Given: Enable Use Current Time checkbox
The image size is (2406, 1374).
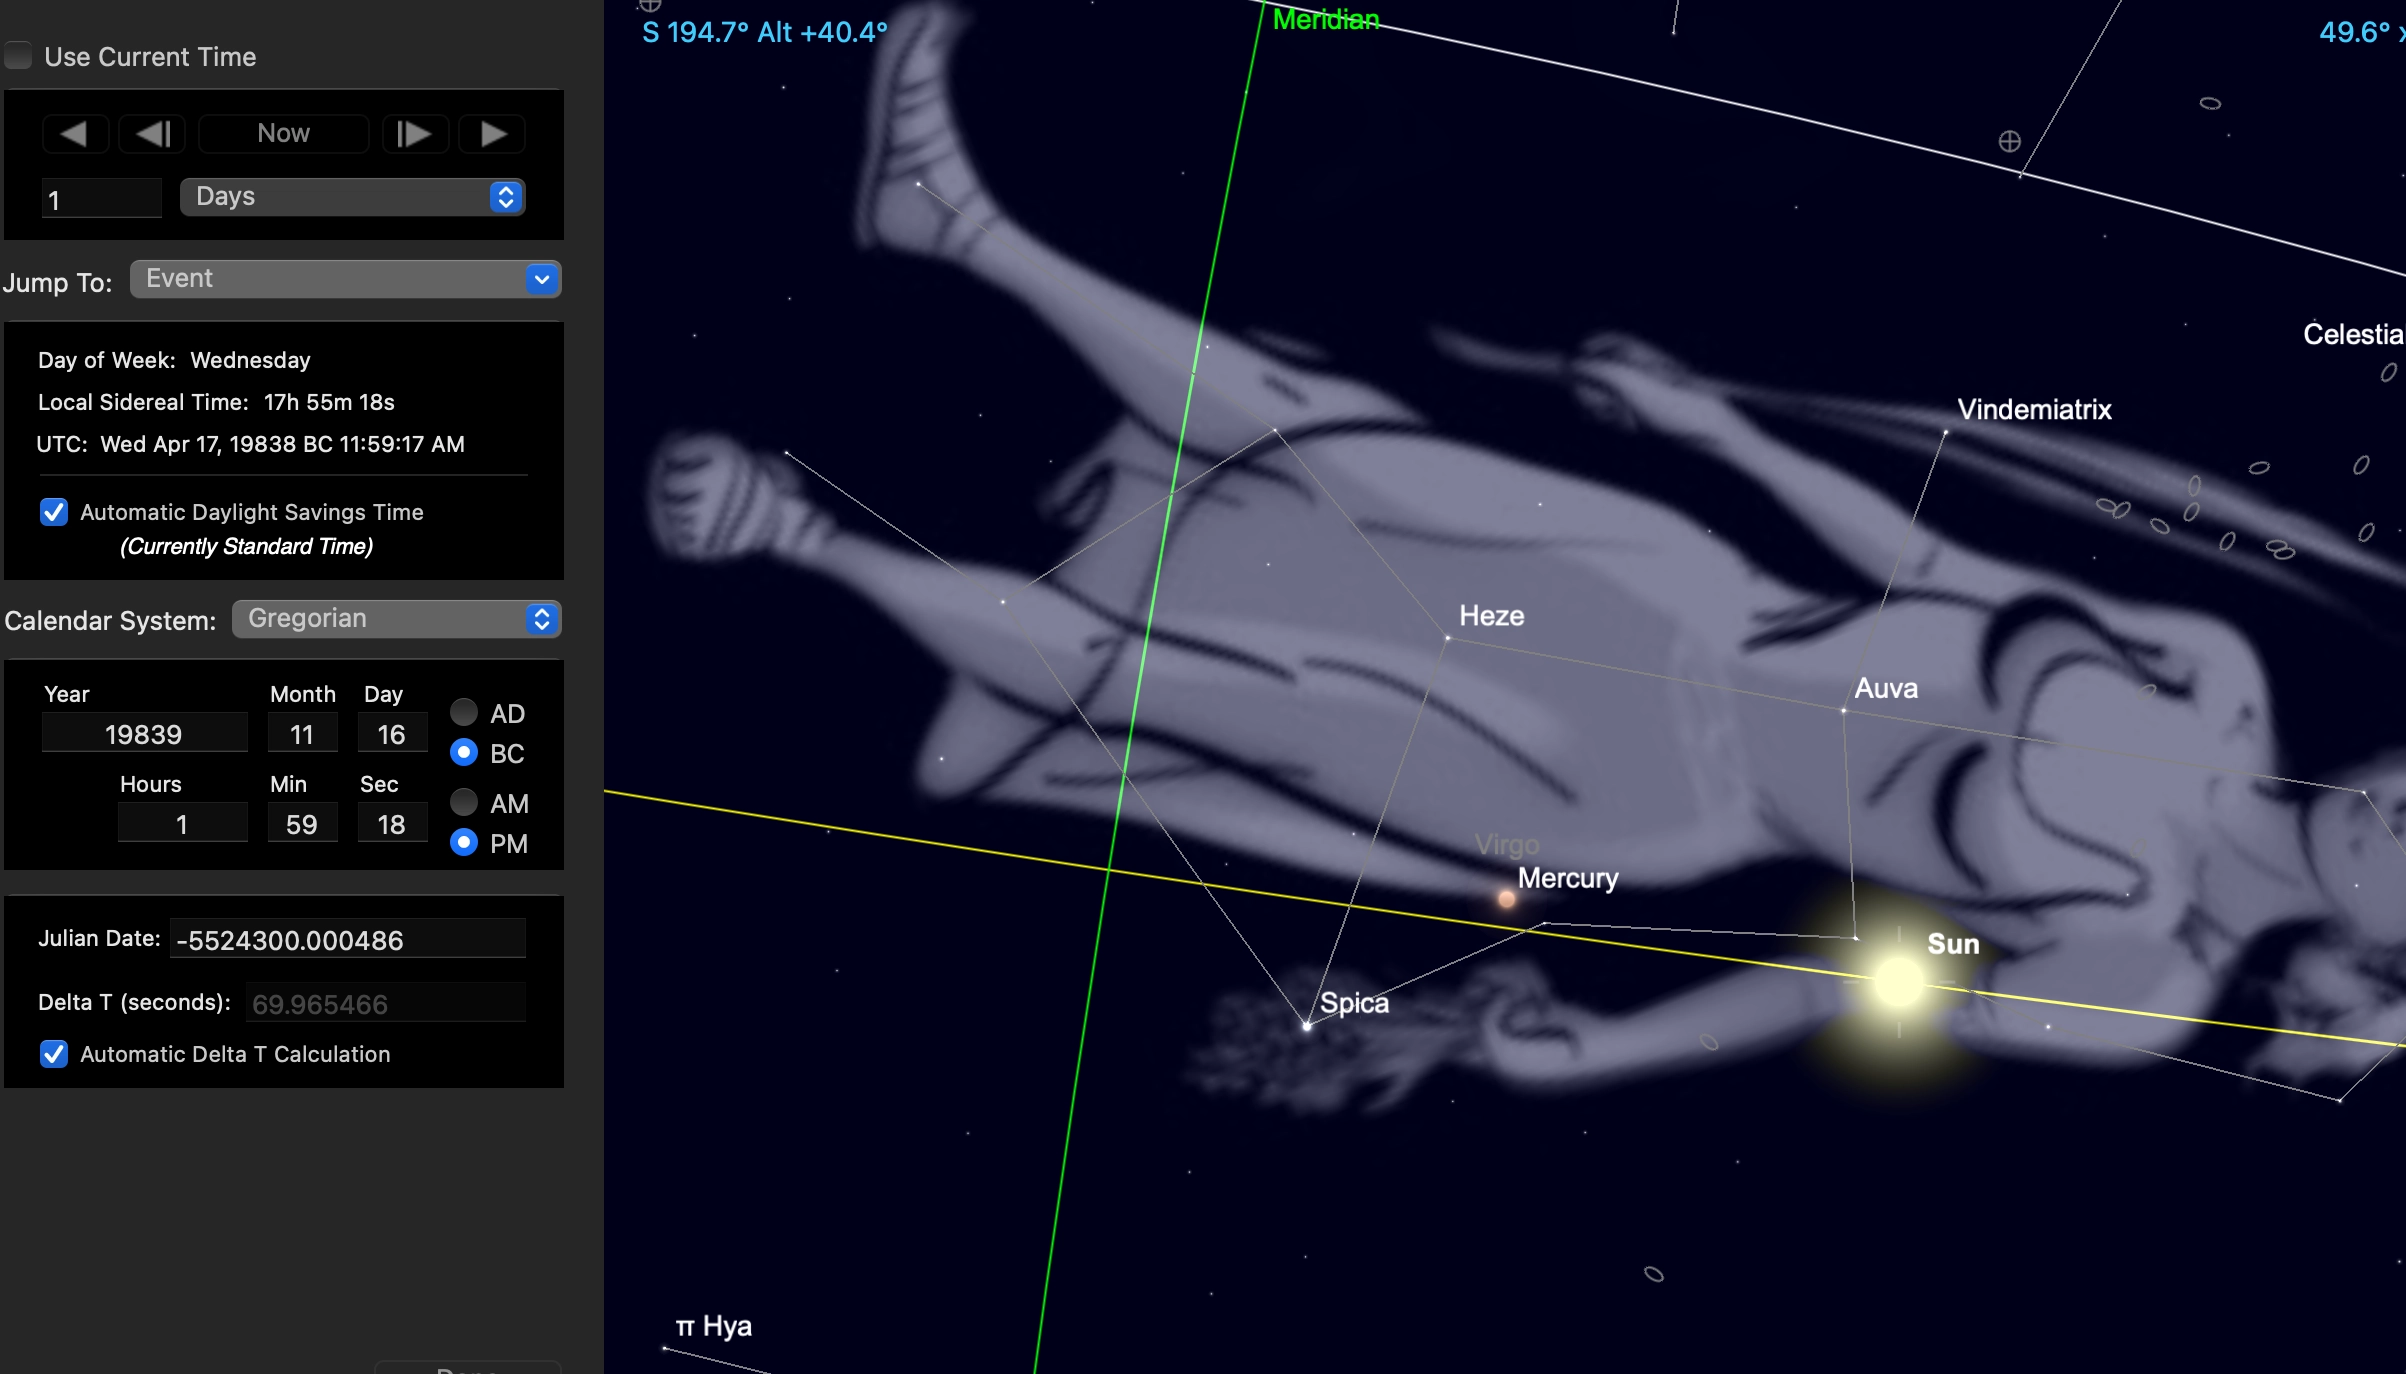Looking at the screenshot, I should click(x=19, y=56).
